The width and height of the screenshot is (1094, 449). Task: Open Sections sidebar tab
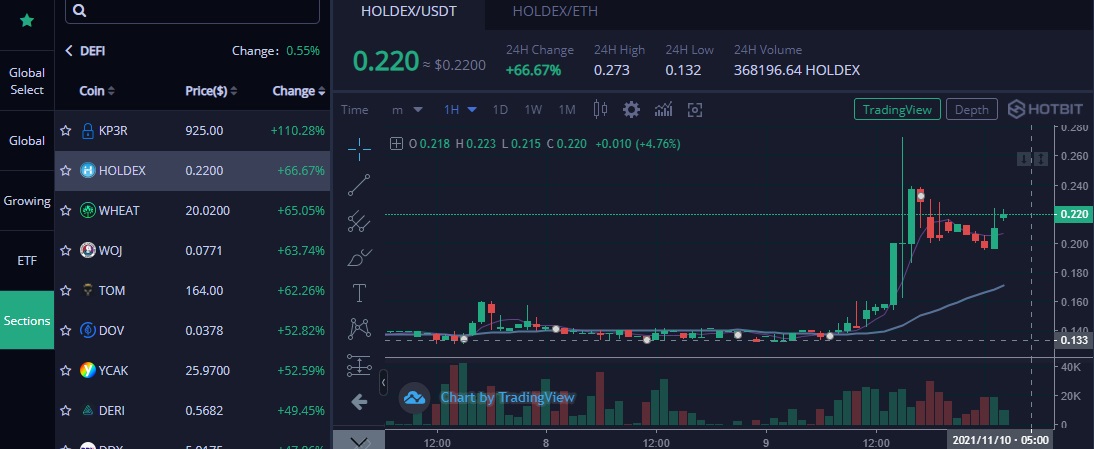[27, 321]
